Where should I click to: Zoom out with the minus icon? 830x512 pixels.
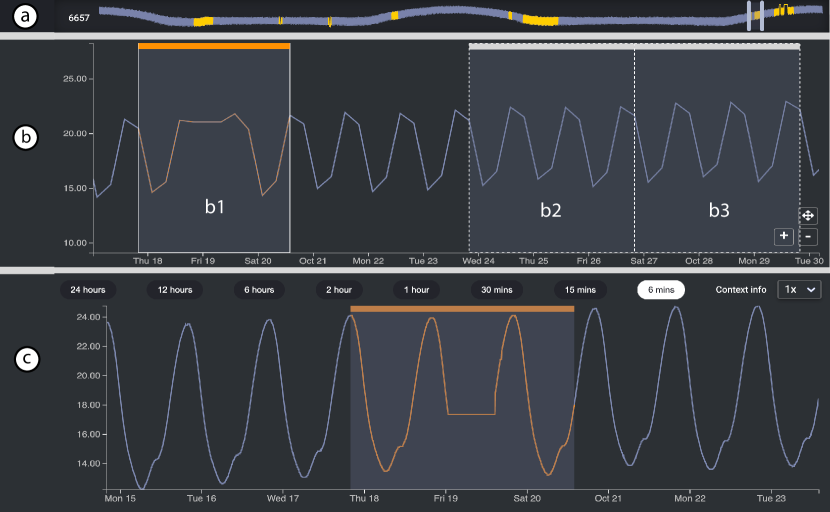point(808,236)
